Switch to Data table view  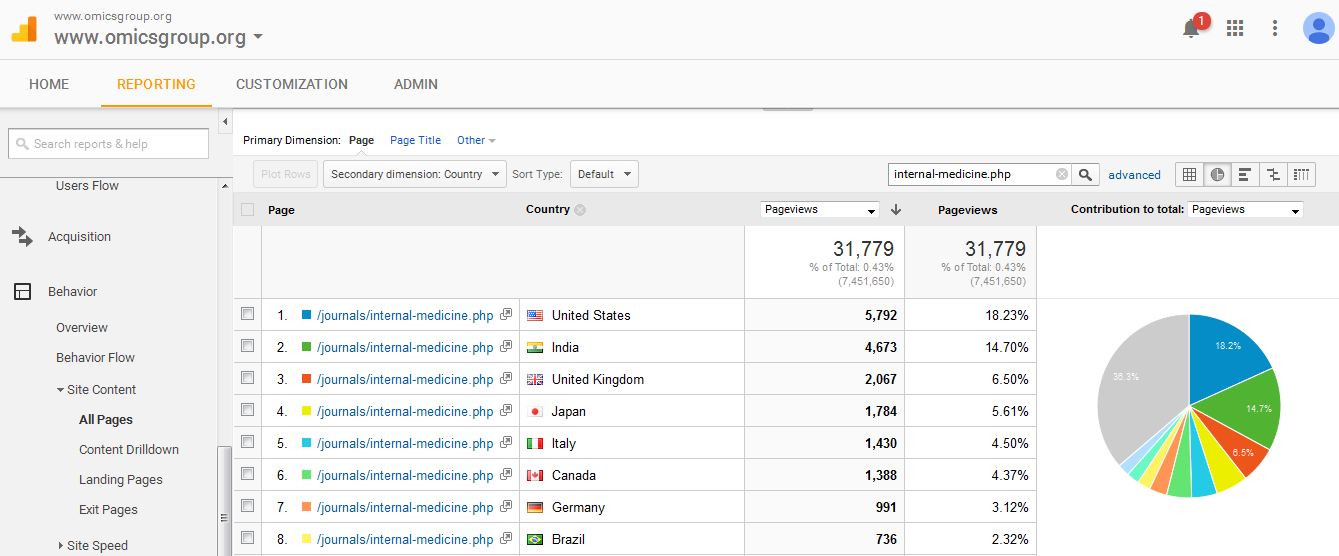pos(1189,174)
